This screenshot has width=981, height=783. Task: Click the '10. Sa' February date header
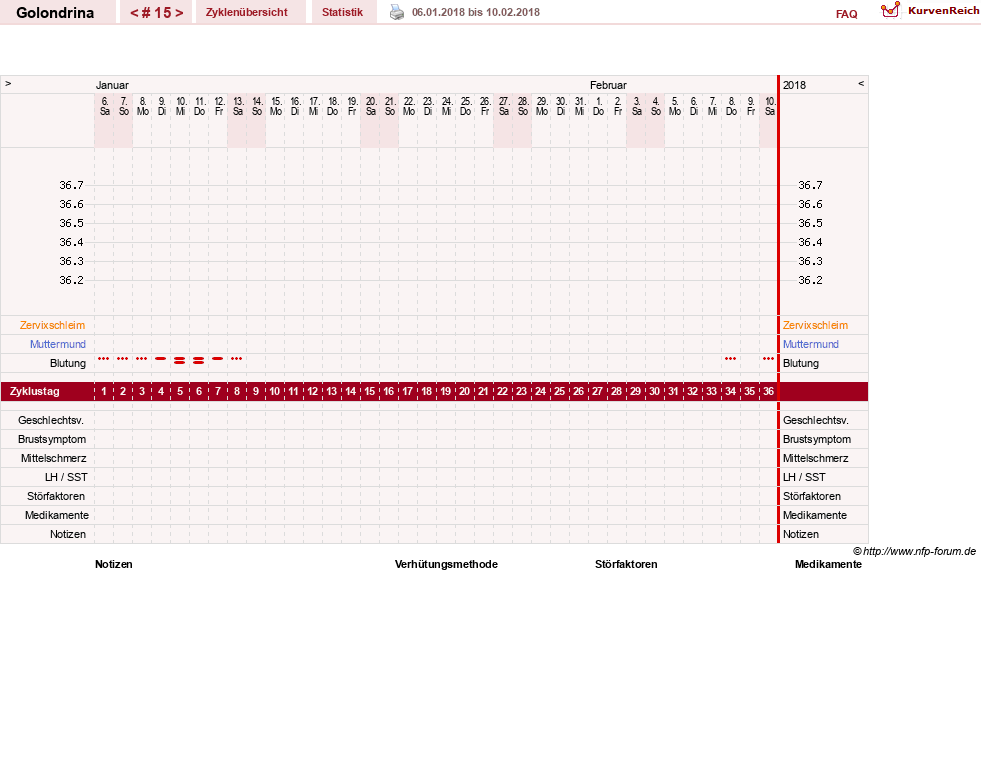[x=770, y=106]
